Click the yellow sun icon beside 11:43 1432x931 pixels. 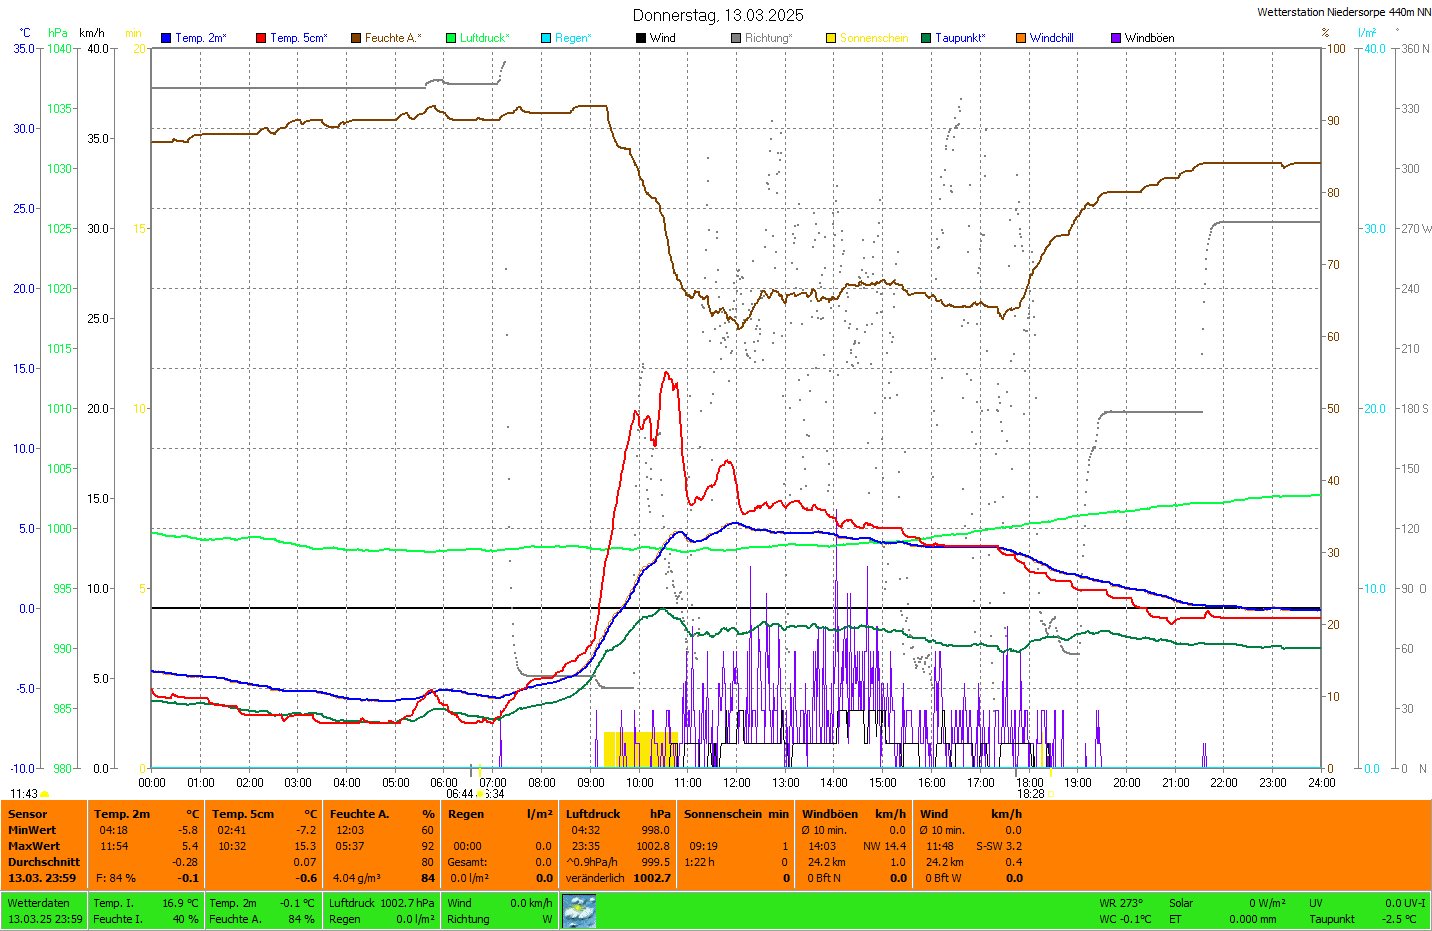[x=44, y=794]
